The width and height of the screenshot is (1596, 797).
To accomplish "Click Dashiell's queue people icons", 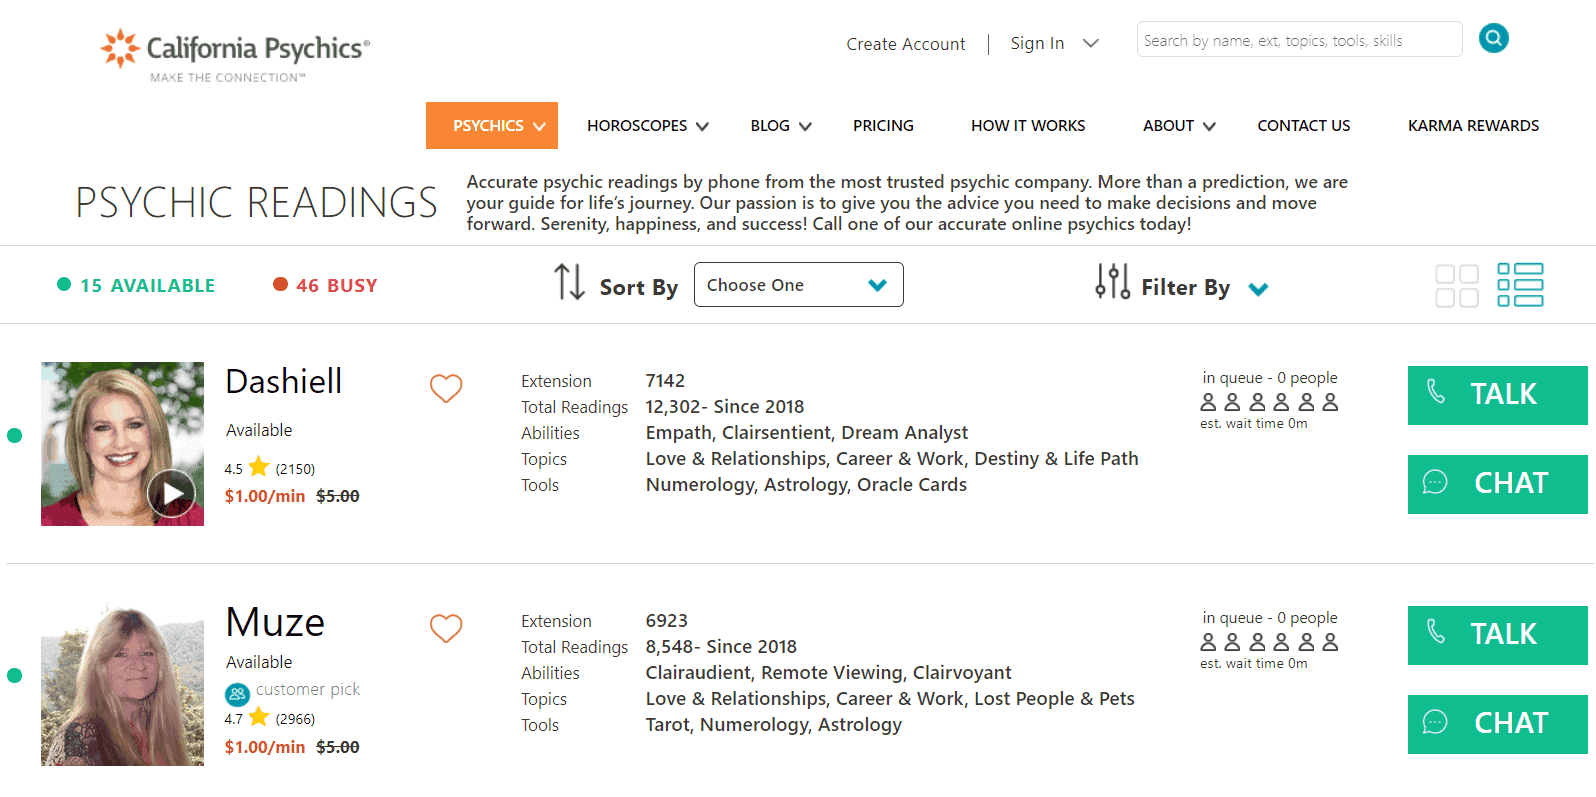I will 1269,403.
